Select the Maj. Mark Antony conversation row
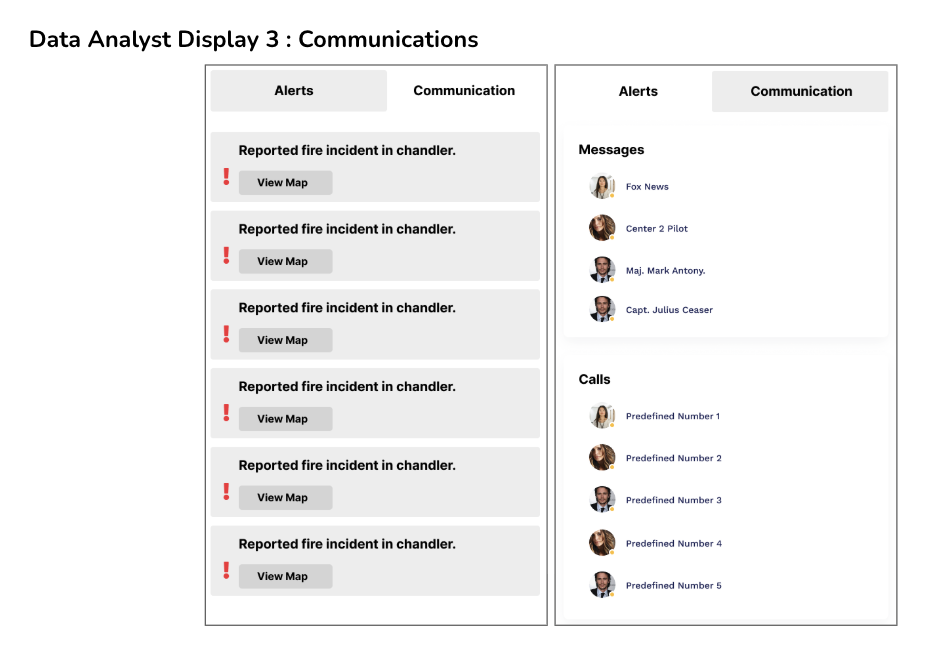Image resolution: width=952 pixels, height=650 pixels. point(666,270)
